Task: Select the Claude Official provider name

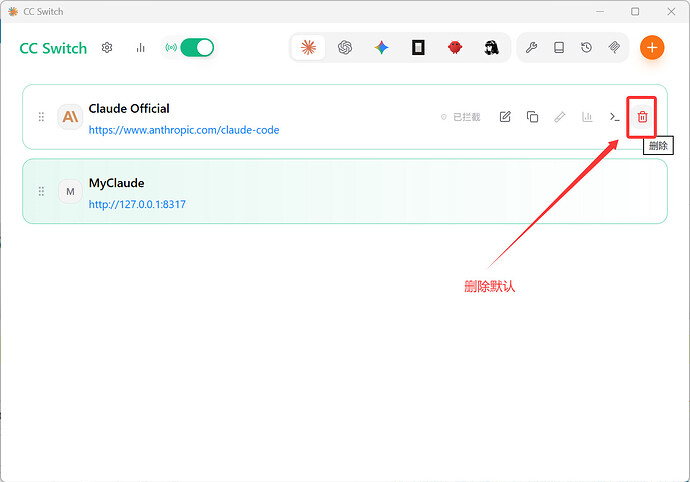Action: 129,109
